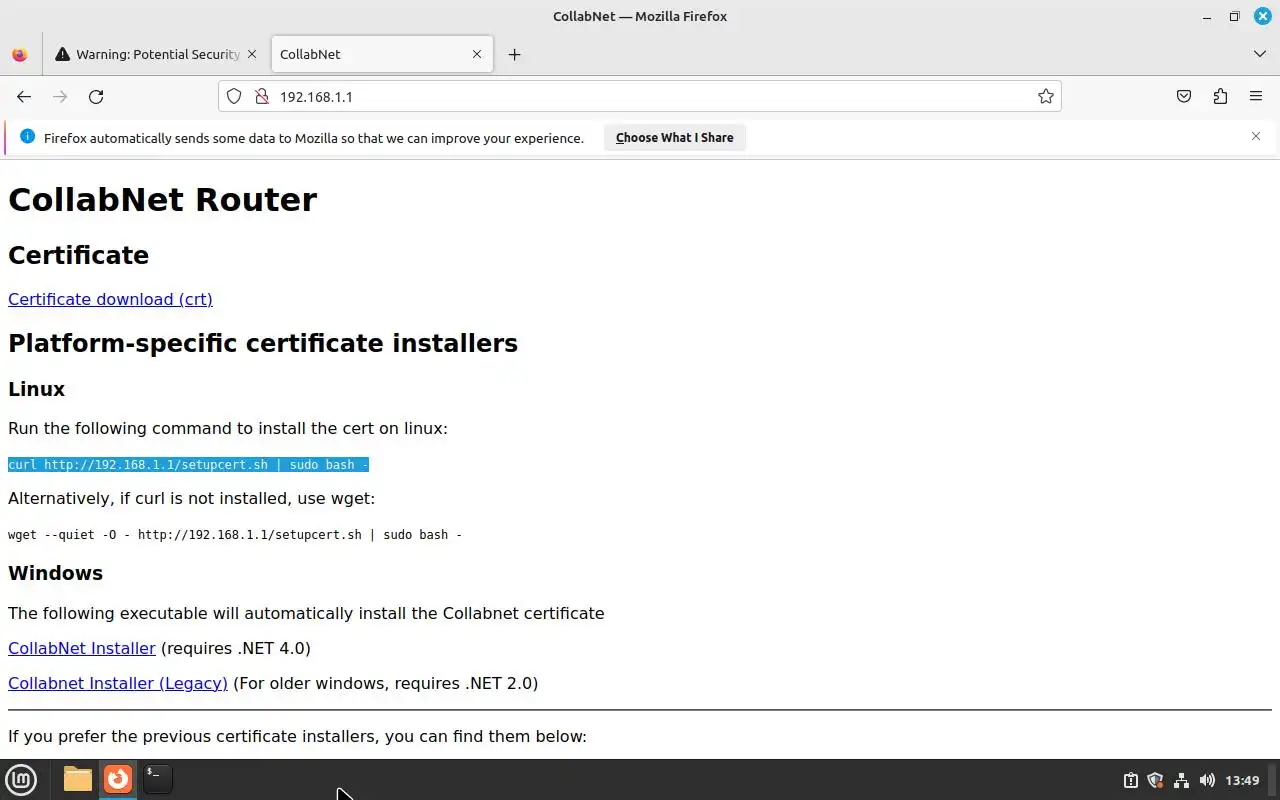
Task: Open the volume speaker tray icon
Action: pos(1207,780)
